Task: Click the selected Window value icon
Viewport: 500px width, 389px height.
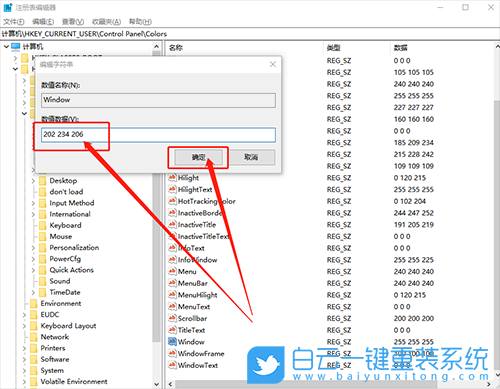Action: point(172,342)
